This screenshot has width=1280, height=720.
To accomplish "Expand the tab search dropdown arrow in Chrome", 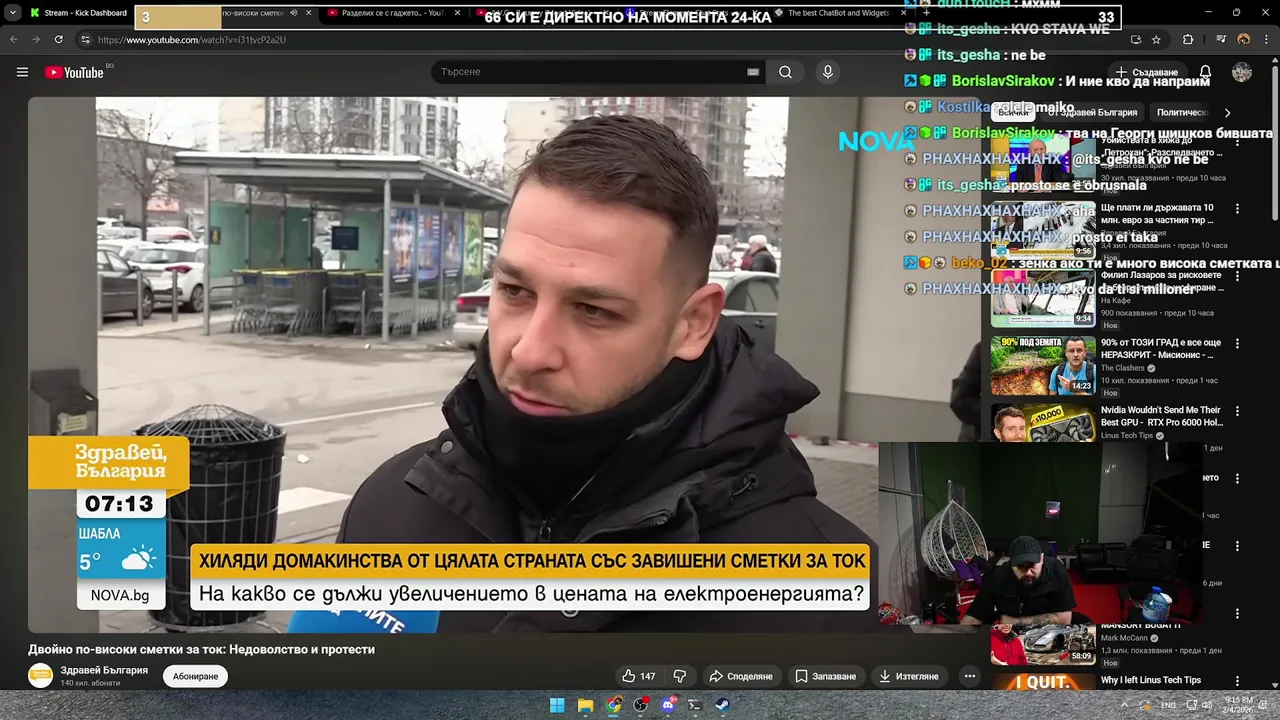I will pos(13,13).
